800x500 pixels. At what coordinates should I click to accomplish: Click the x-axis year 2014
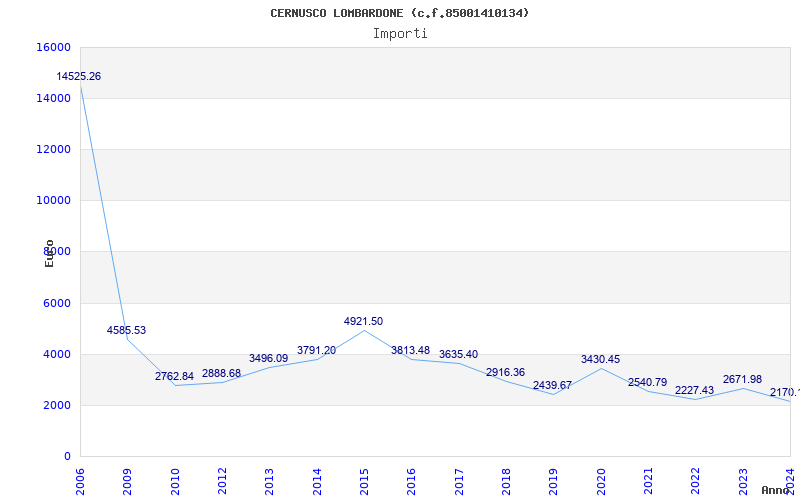317,482
